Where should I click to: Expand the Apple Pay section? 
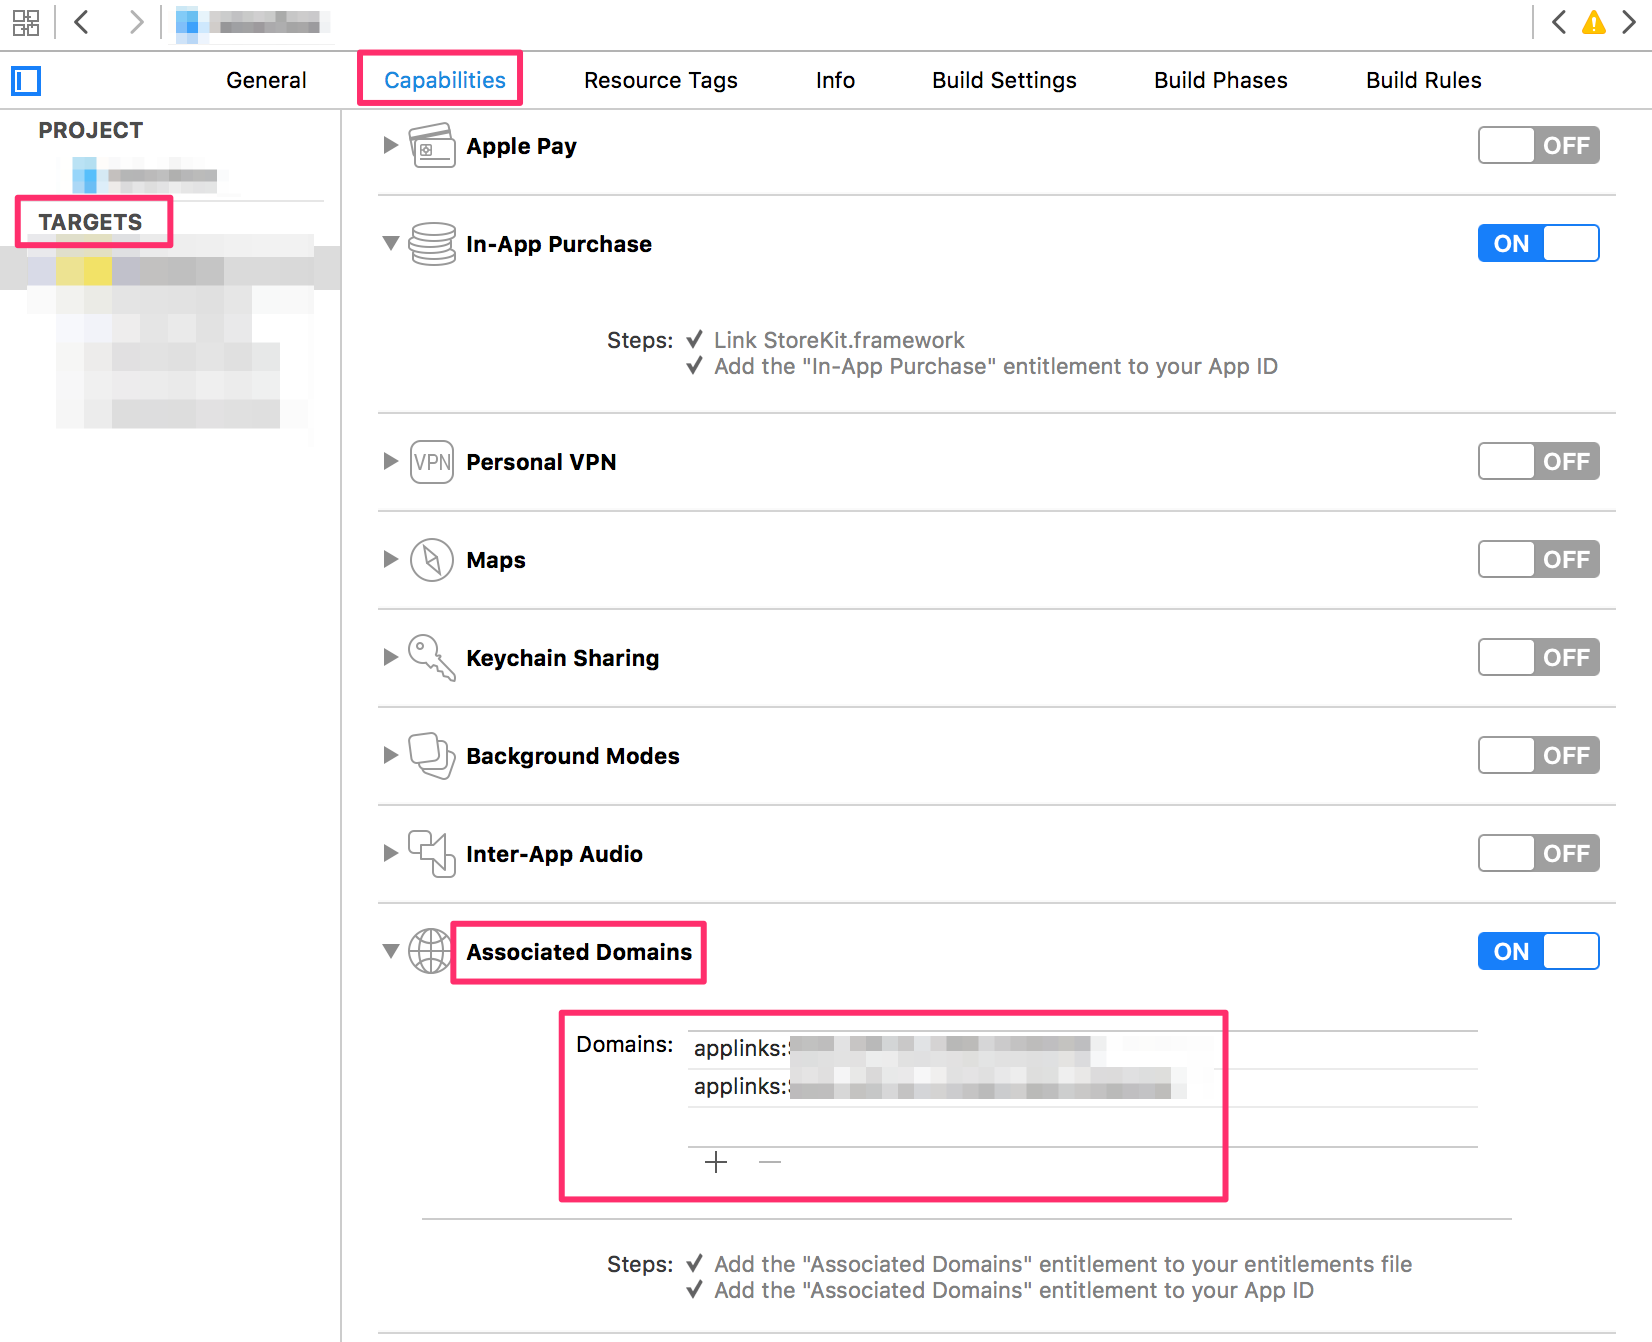tap(391, 146)
